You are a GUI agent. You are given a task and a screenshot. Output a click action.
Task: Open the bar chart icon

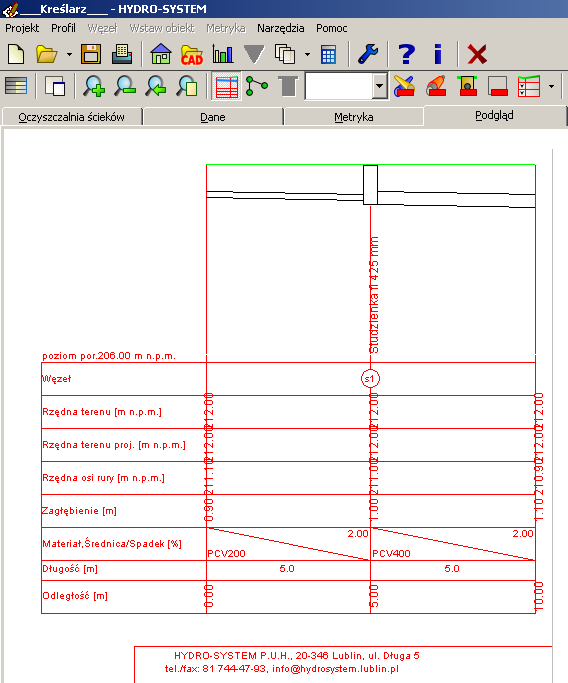point(223,54)
